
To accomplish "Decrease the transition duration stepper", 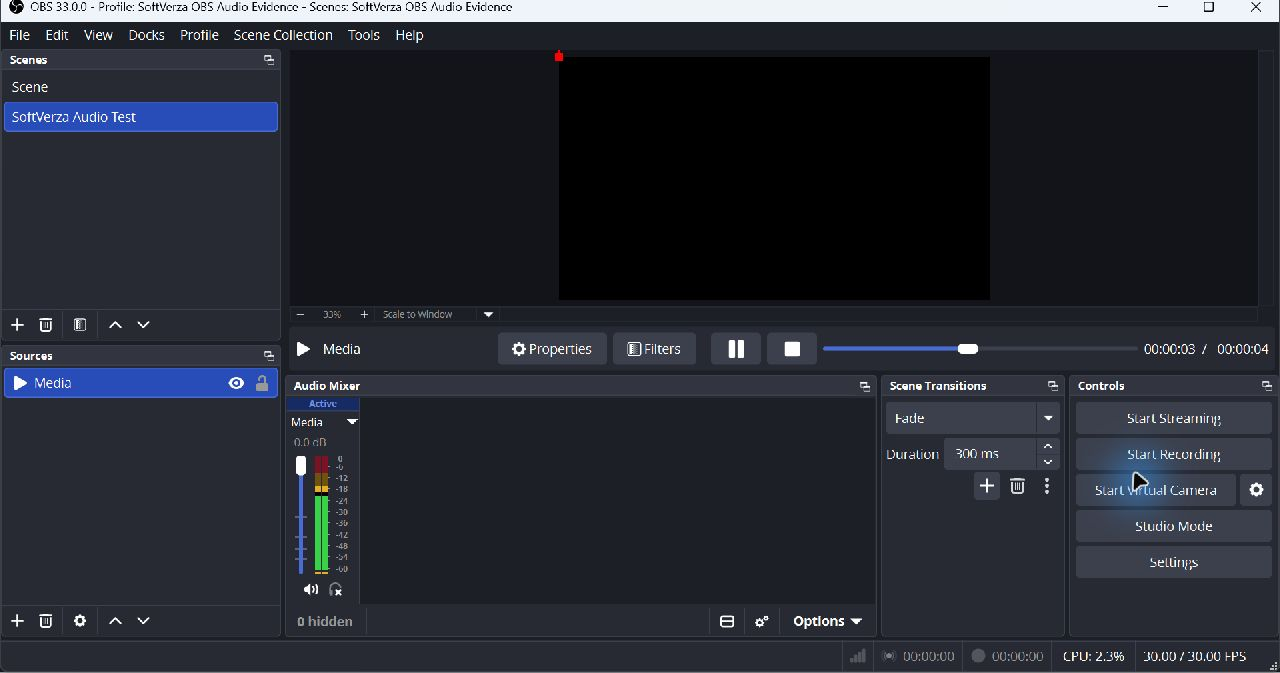I will pos(1048,462).
